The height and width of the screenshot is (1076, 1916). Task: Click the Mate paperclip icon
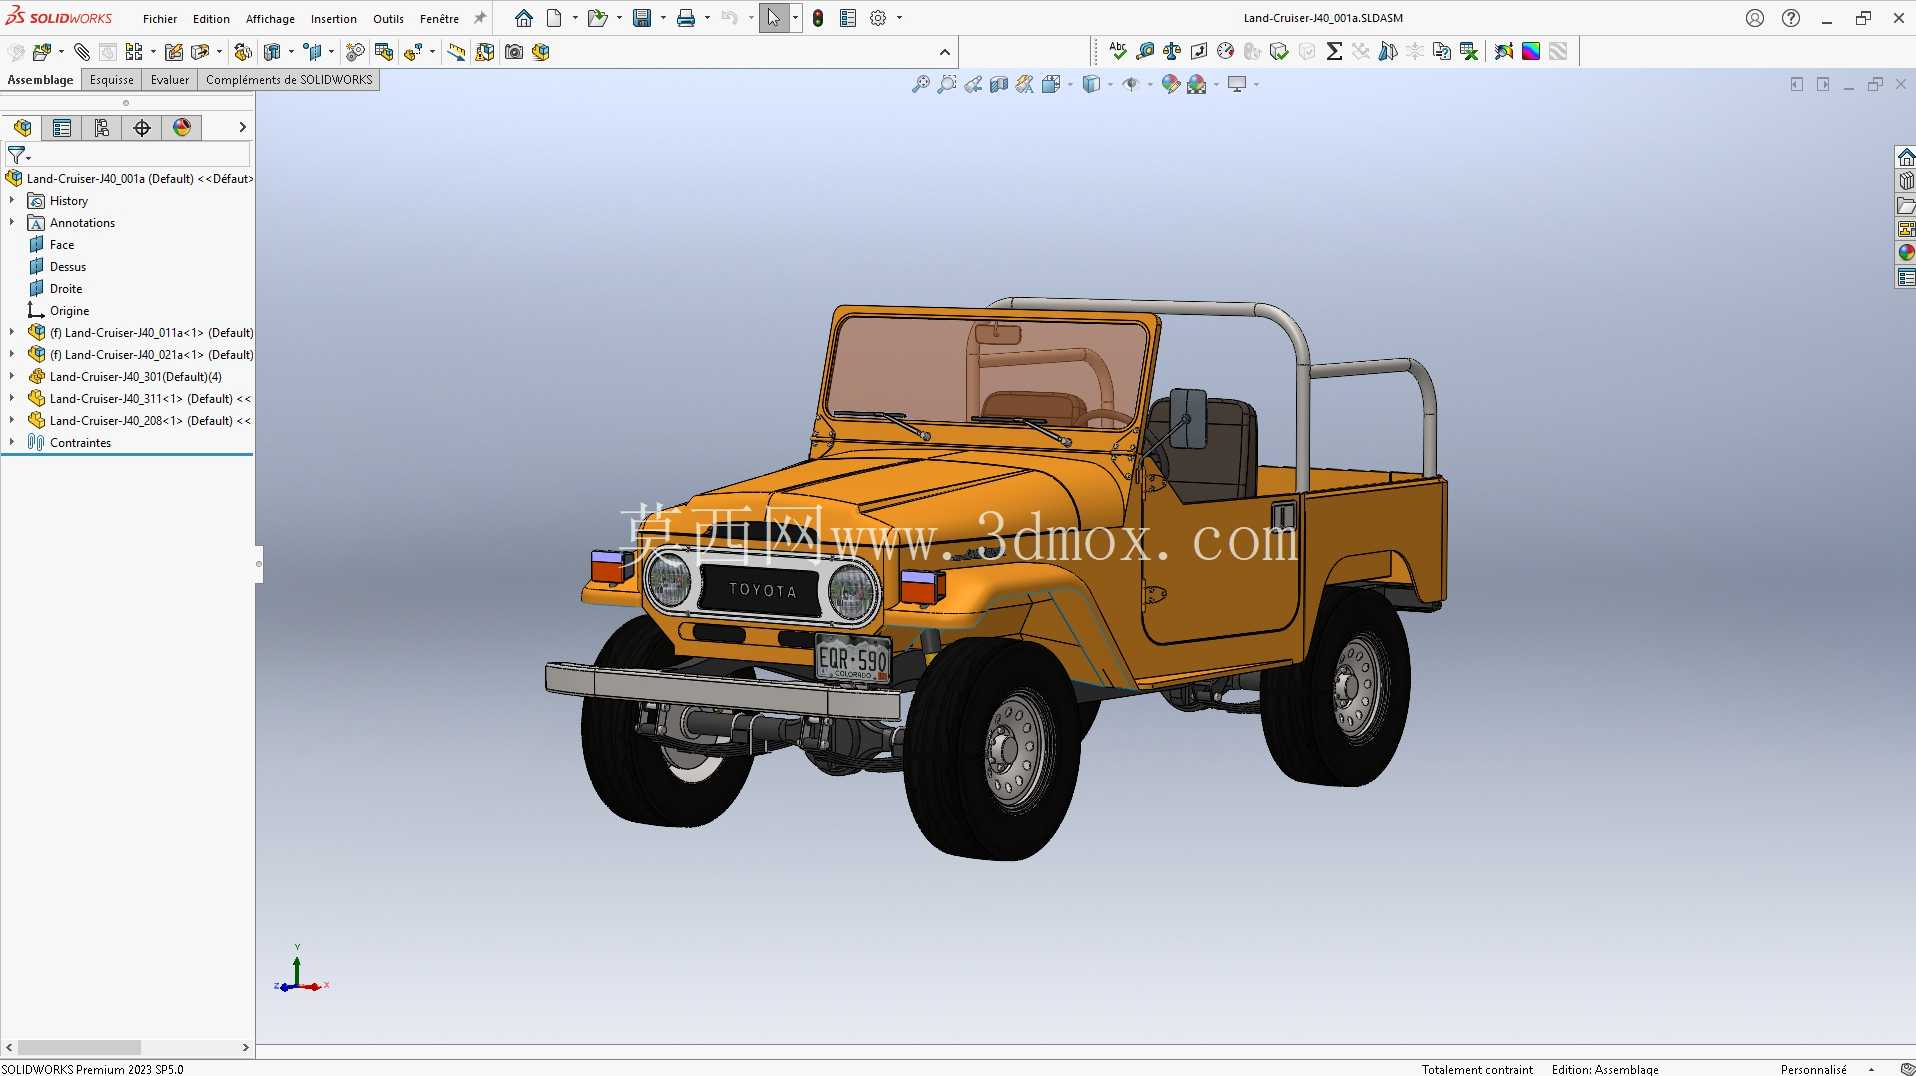click(81, 52)
